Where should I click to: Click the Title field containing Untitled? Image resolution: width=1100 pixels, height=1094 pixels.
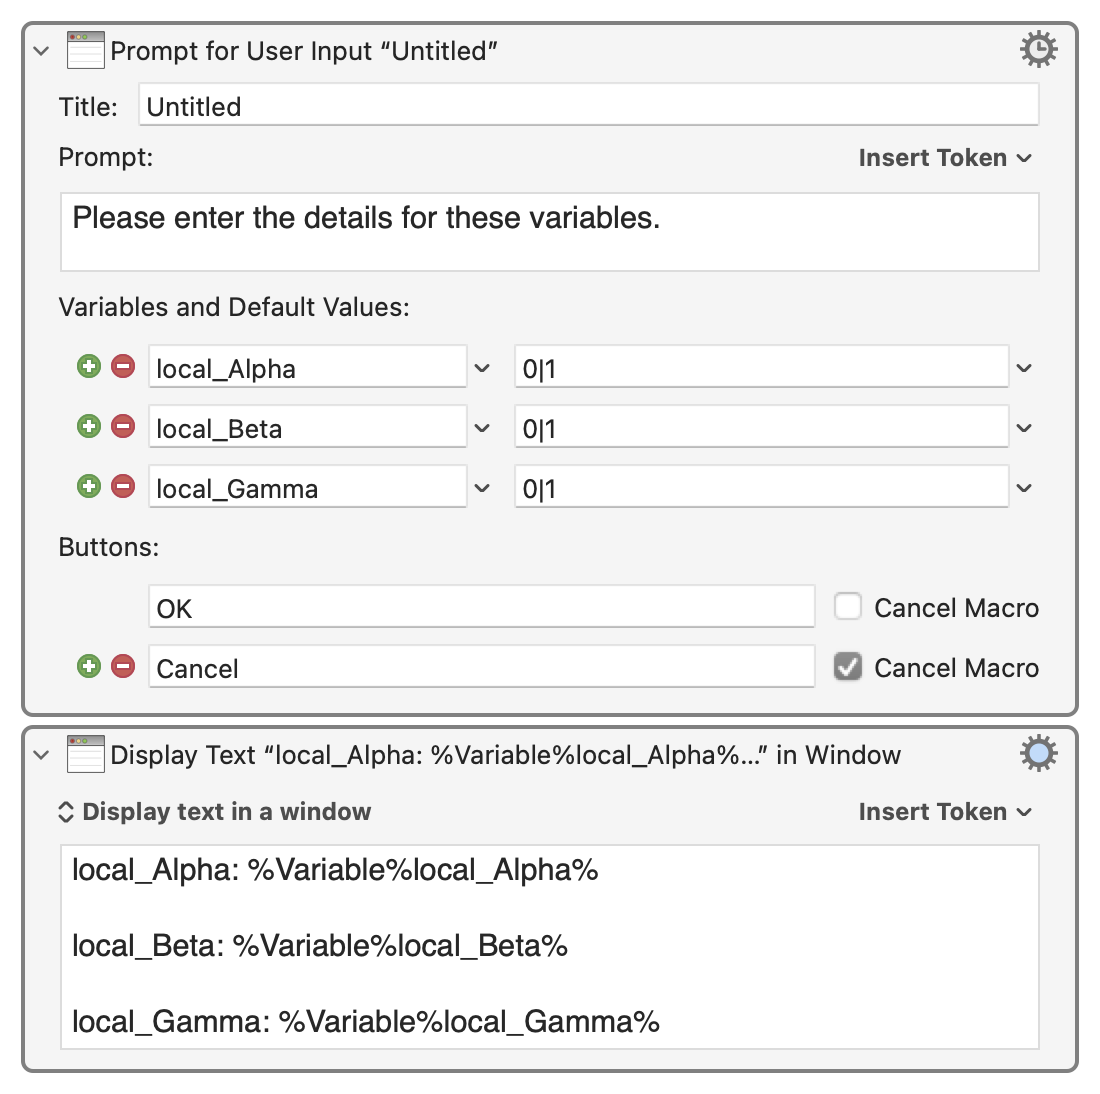pyautogui.click(x=588, y=106)
